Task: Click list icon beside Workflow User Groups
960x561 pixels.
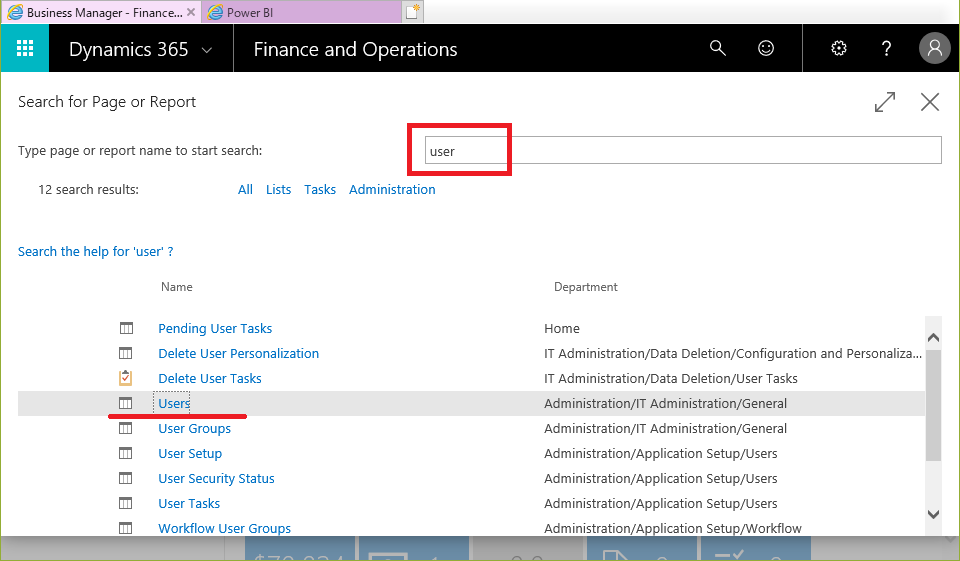Action: point(126,528)
